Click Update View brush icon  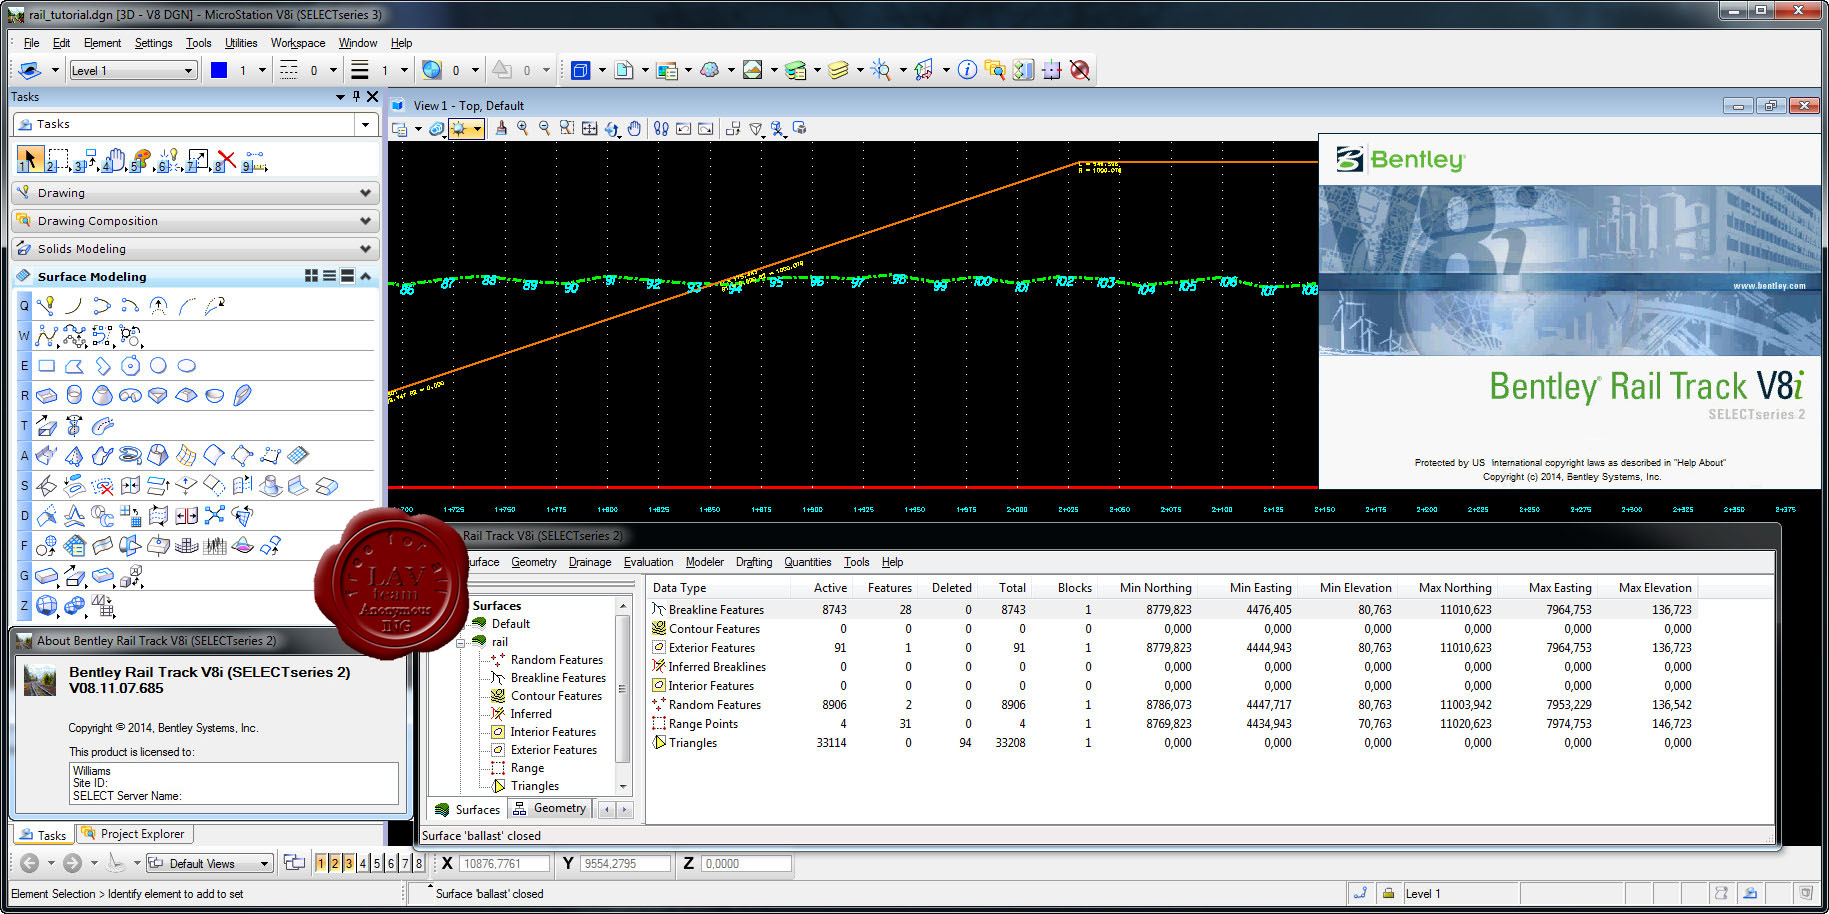pyautogui.click(x=501, y=128)
